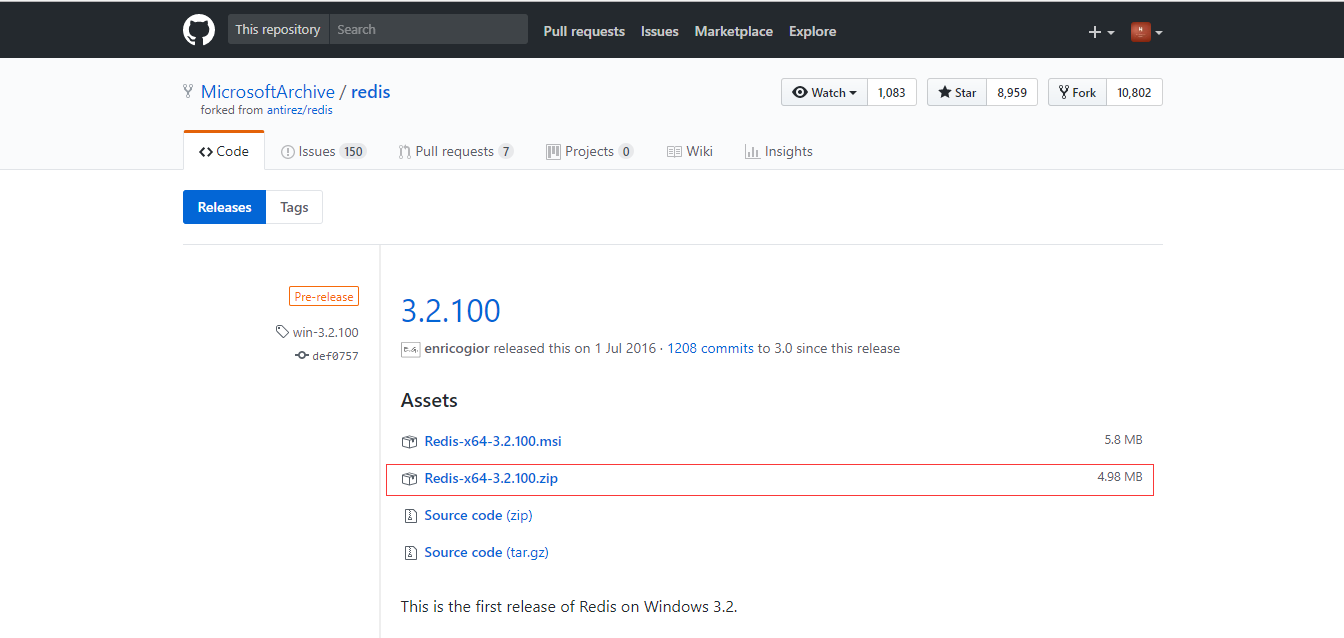Expand the plus create-new dropdown
Image resolution: width=1344 pixels, height=638 pixels.
pyautogui.click(x=1101, y=32)
